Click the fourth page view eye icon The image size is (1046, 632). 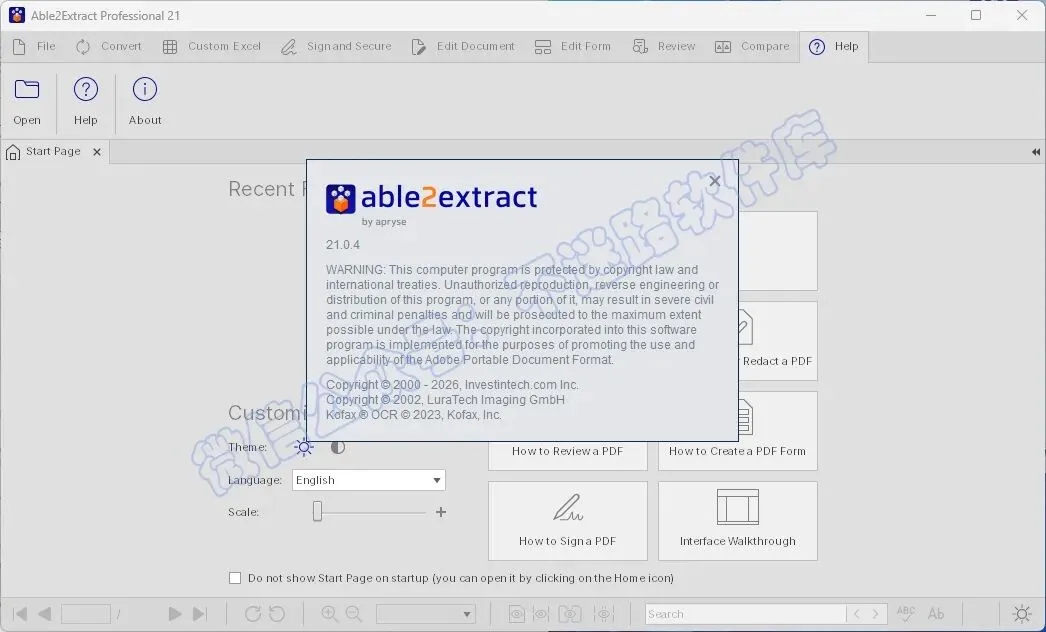(x=604, y=614)
